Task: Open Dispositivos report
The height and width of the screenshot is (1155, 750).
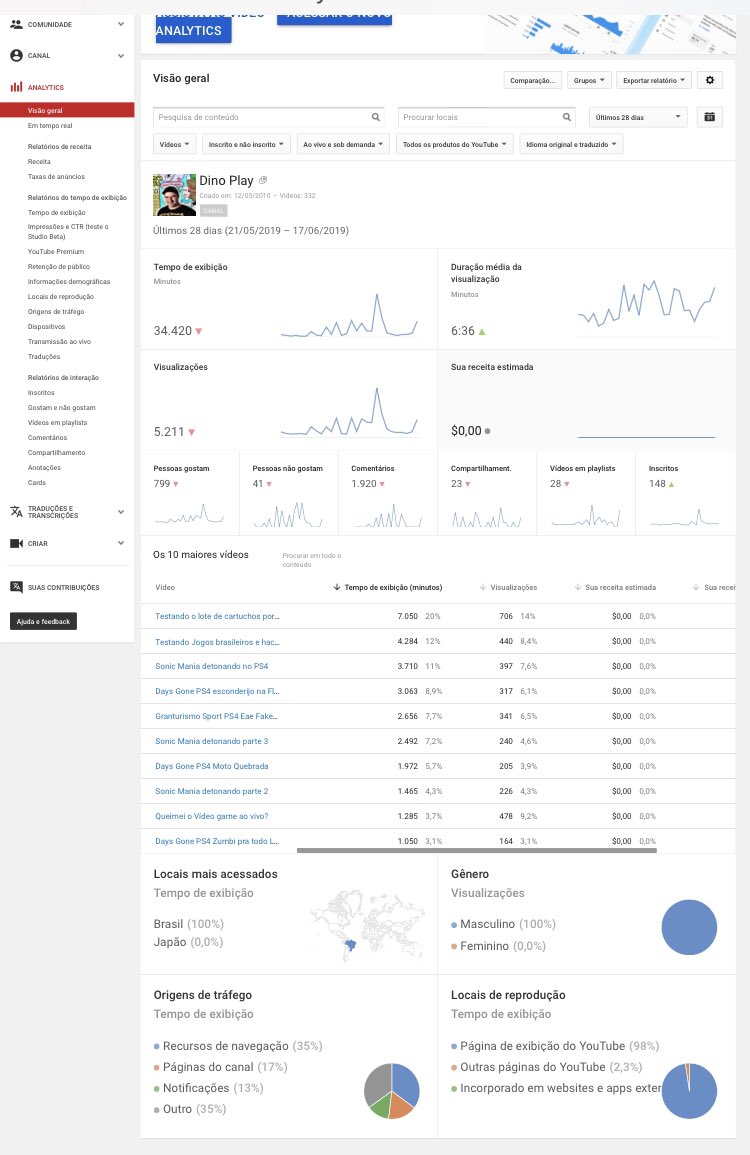Action: click(x=46, y=326)
